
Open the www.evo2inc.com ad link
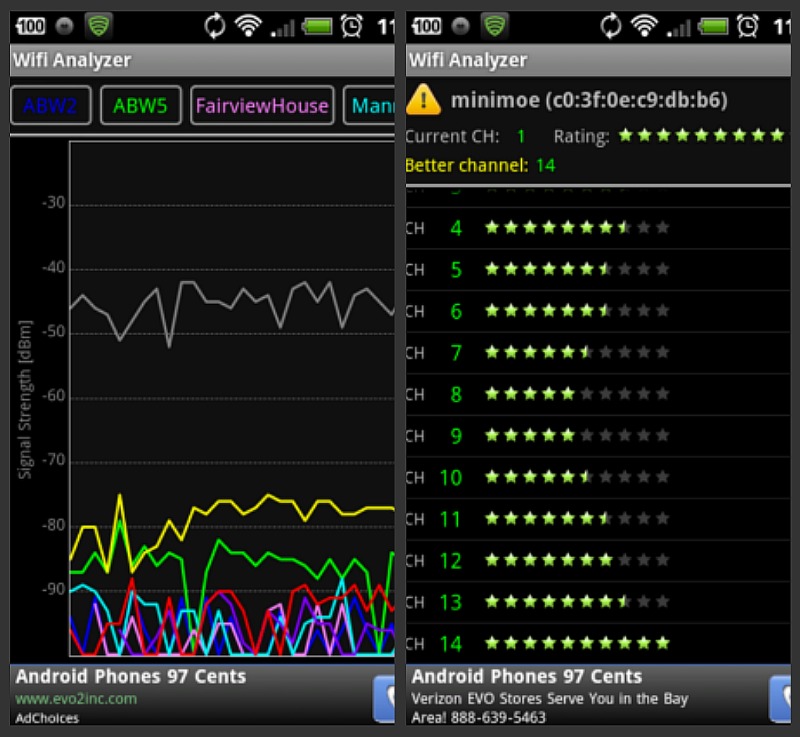[x=76, y=698]
